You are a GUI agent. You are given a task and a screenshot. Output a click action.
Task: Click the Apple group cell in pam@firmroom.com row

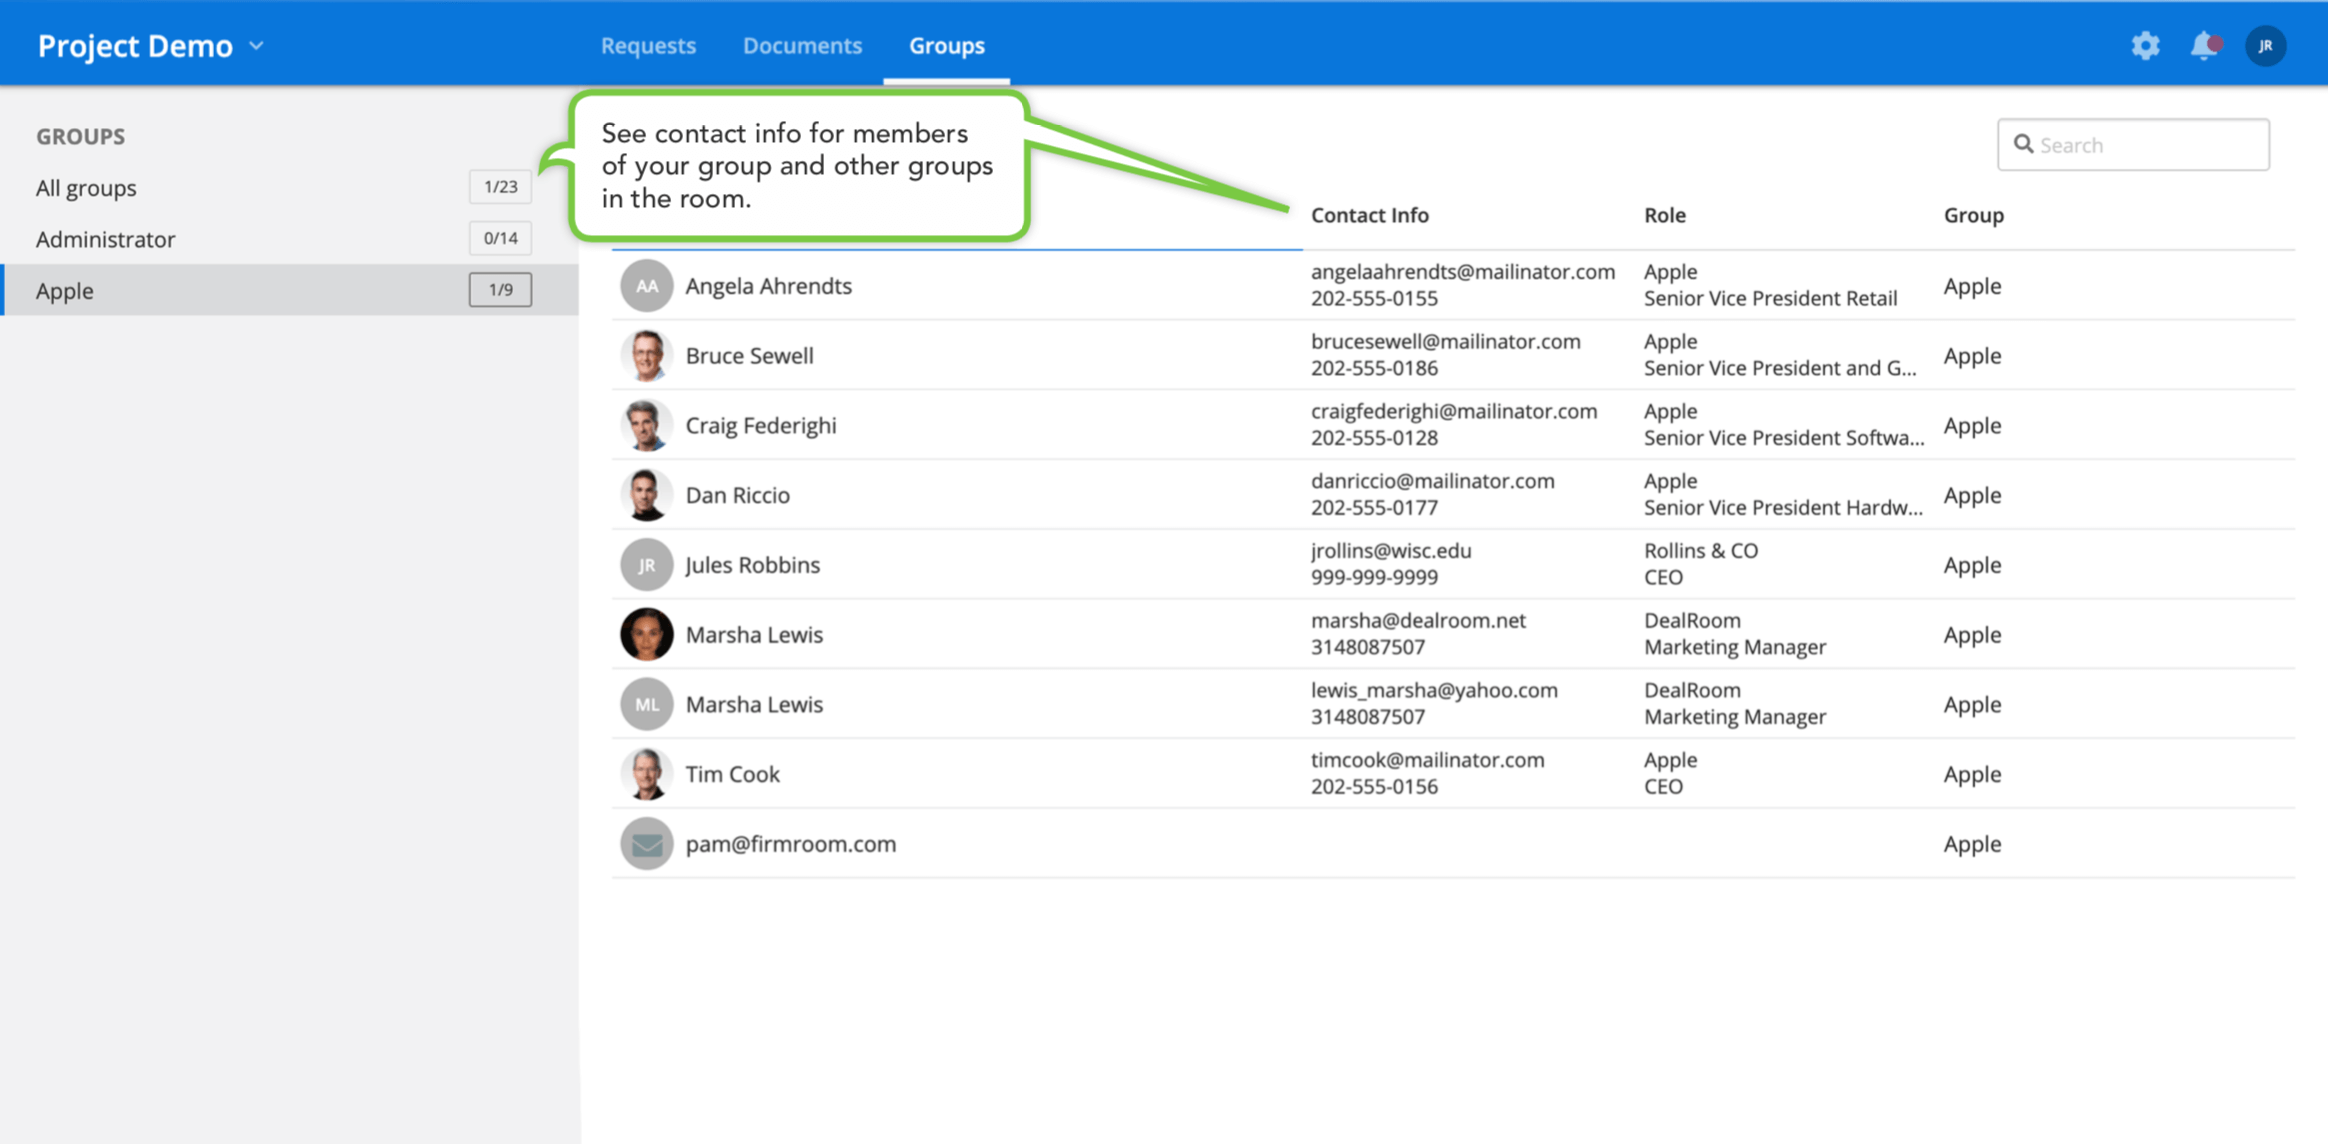(1972, 844)
